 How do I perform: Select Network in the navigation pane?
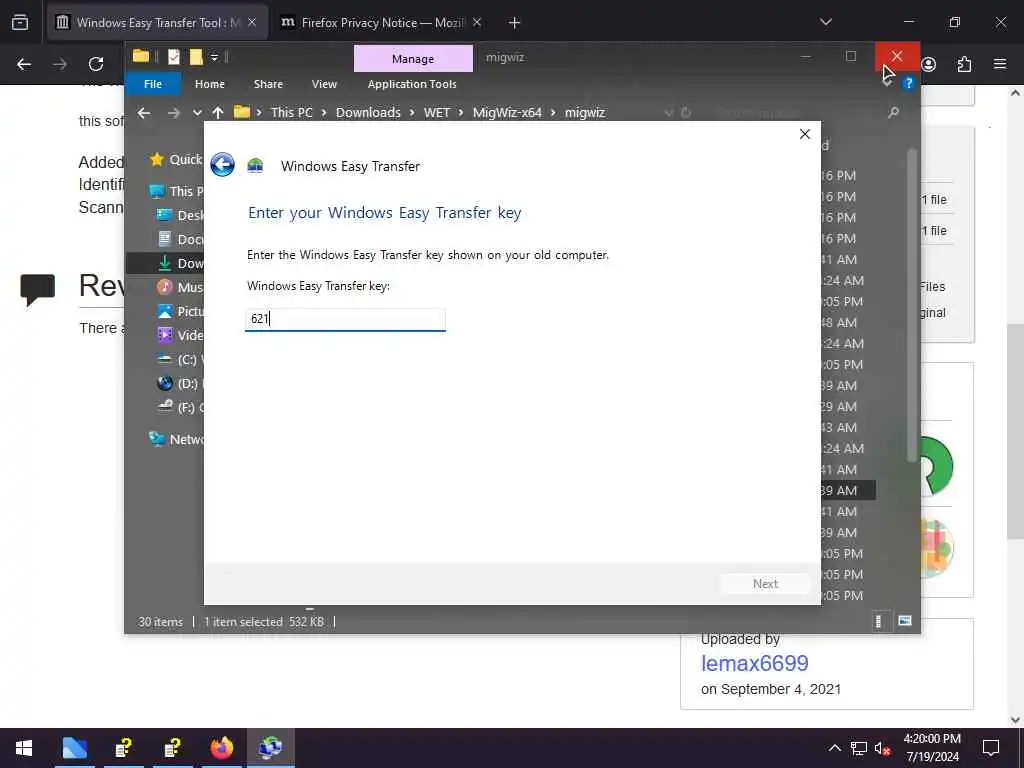click(x=176, y=440)
